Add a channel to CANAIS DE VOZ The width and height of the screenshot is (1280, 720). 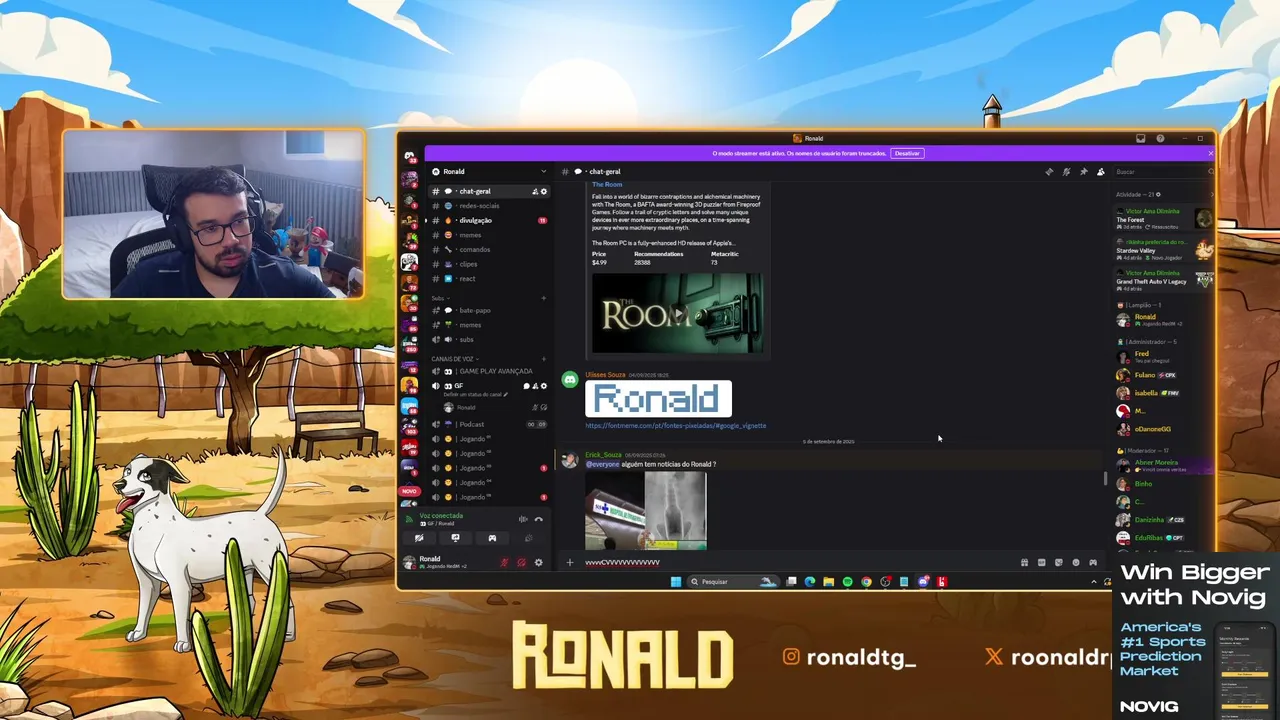pos(544,358)
